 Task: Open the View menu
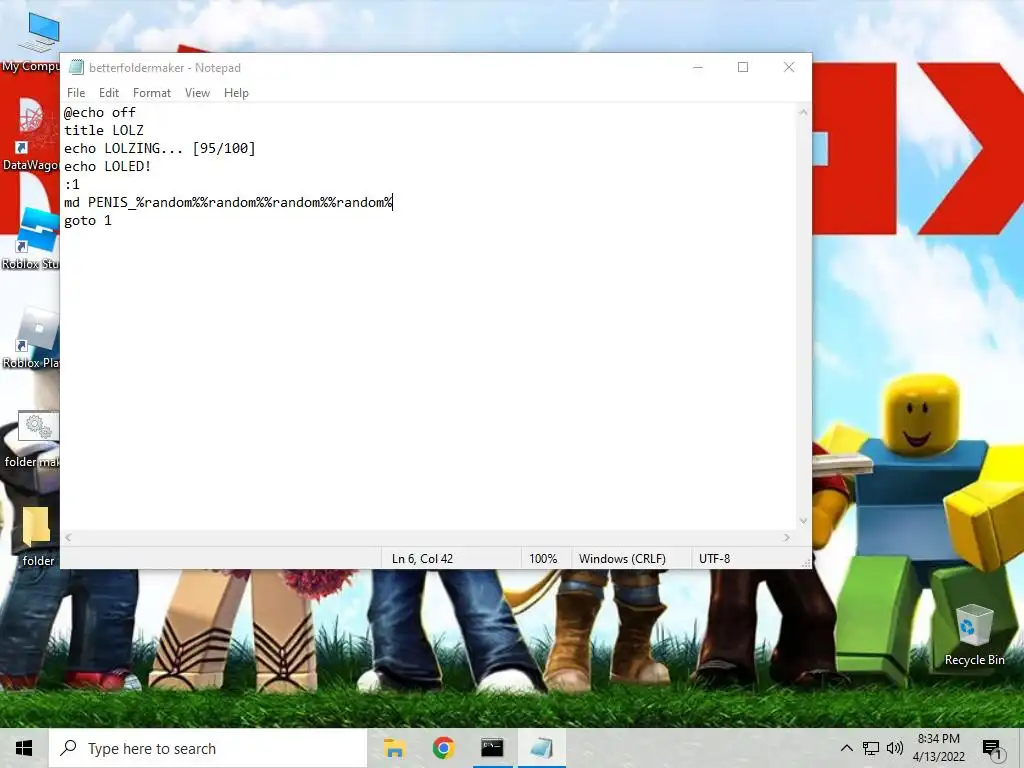pyautogui.click(x=197, y=93)
